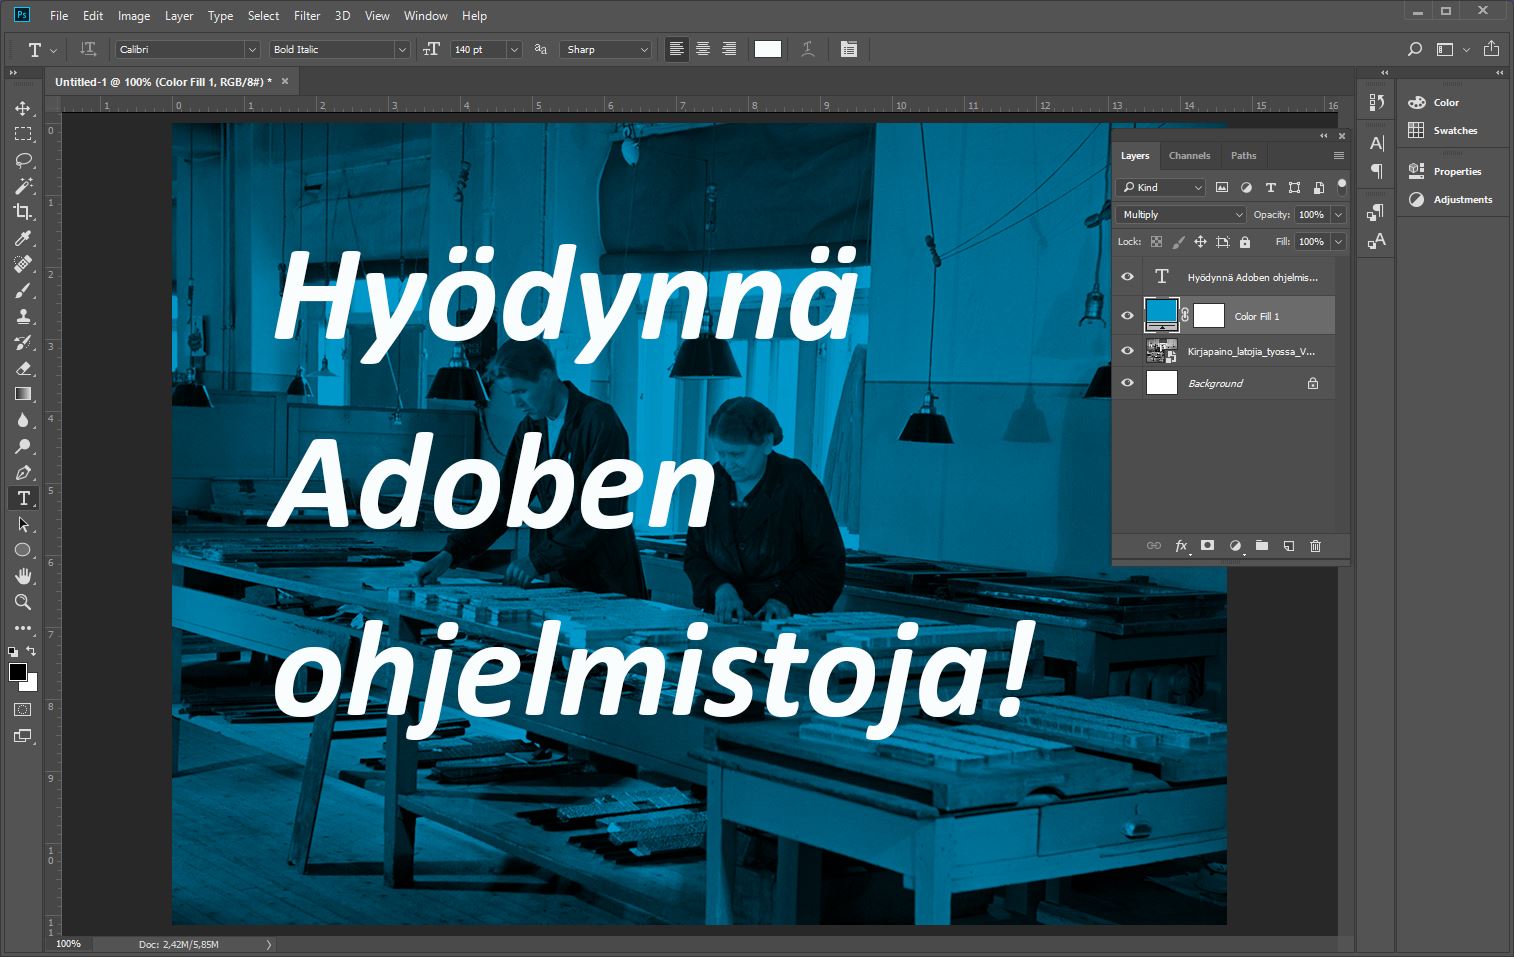
Task: Toggle Lock all in Layers panel
Action: [x=1245, y=242]
